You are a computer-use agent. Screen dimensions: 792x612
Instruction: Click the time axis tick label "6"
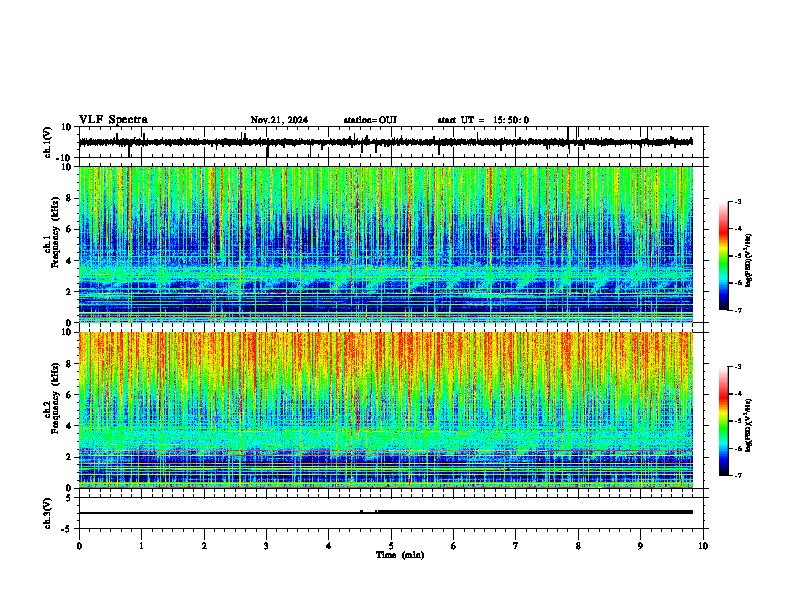[454, 546]
